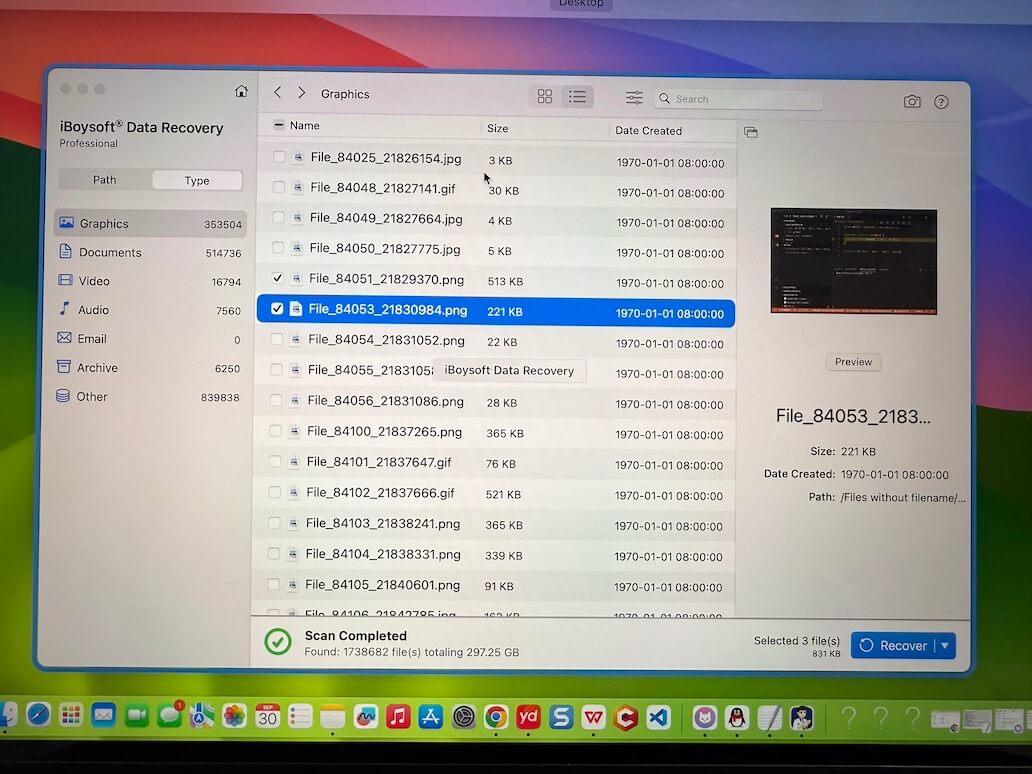The image size is (1032, 774).
Task: Toggle the preview pane icon
Action: (751, 132)
